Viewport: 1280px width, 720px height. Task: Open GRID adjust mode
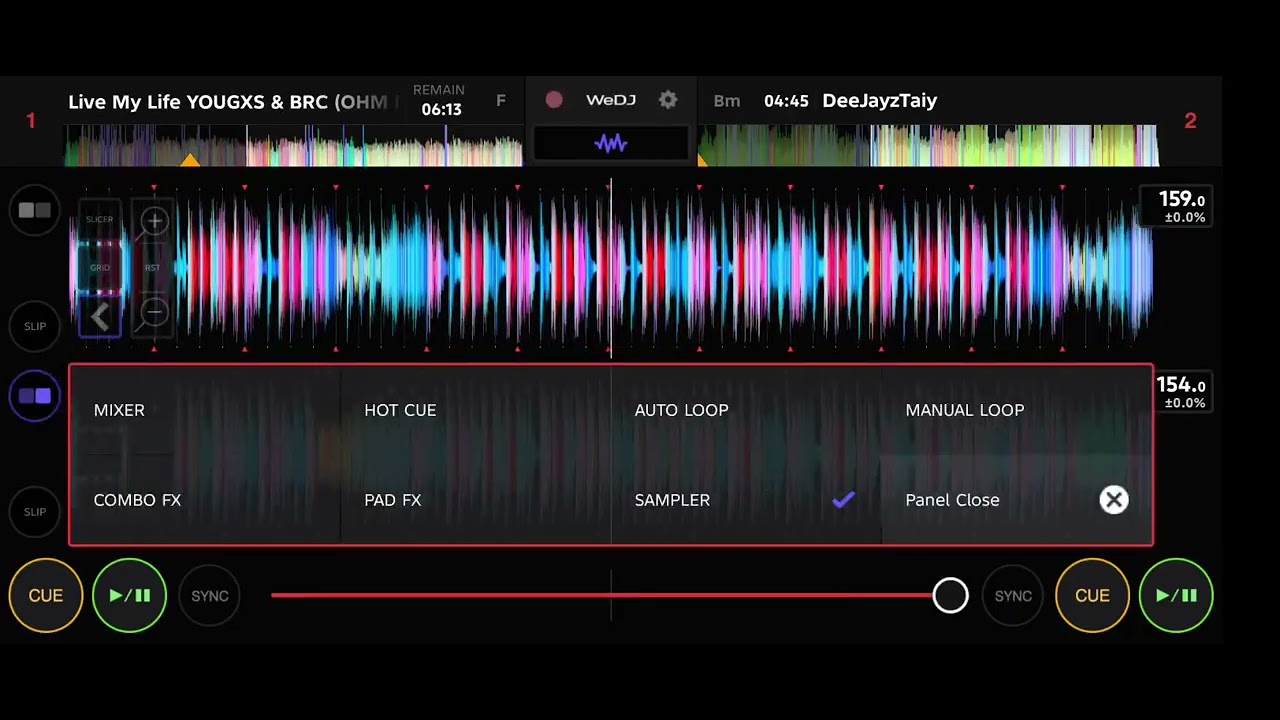tap(100, 268)
